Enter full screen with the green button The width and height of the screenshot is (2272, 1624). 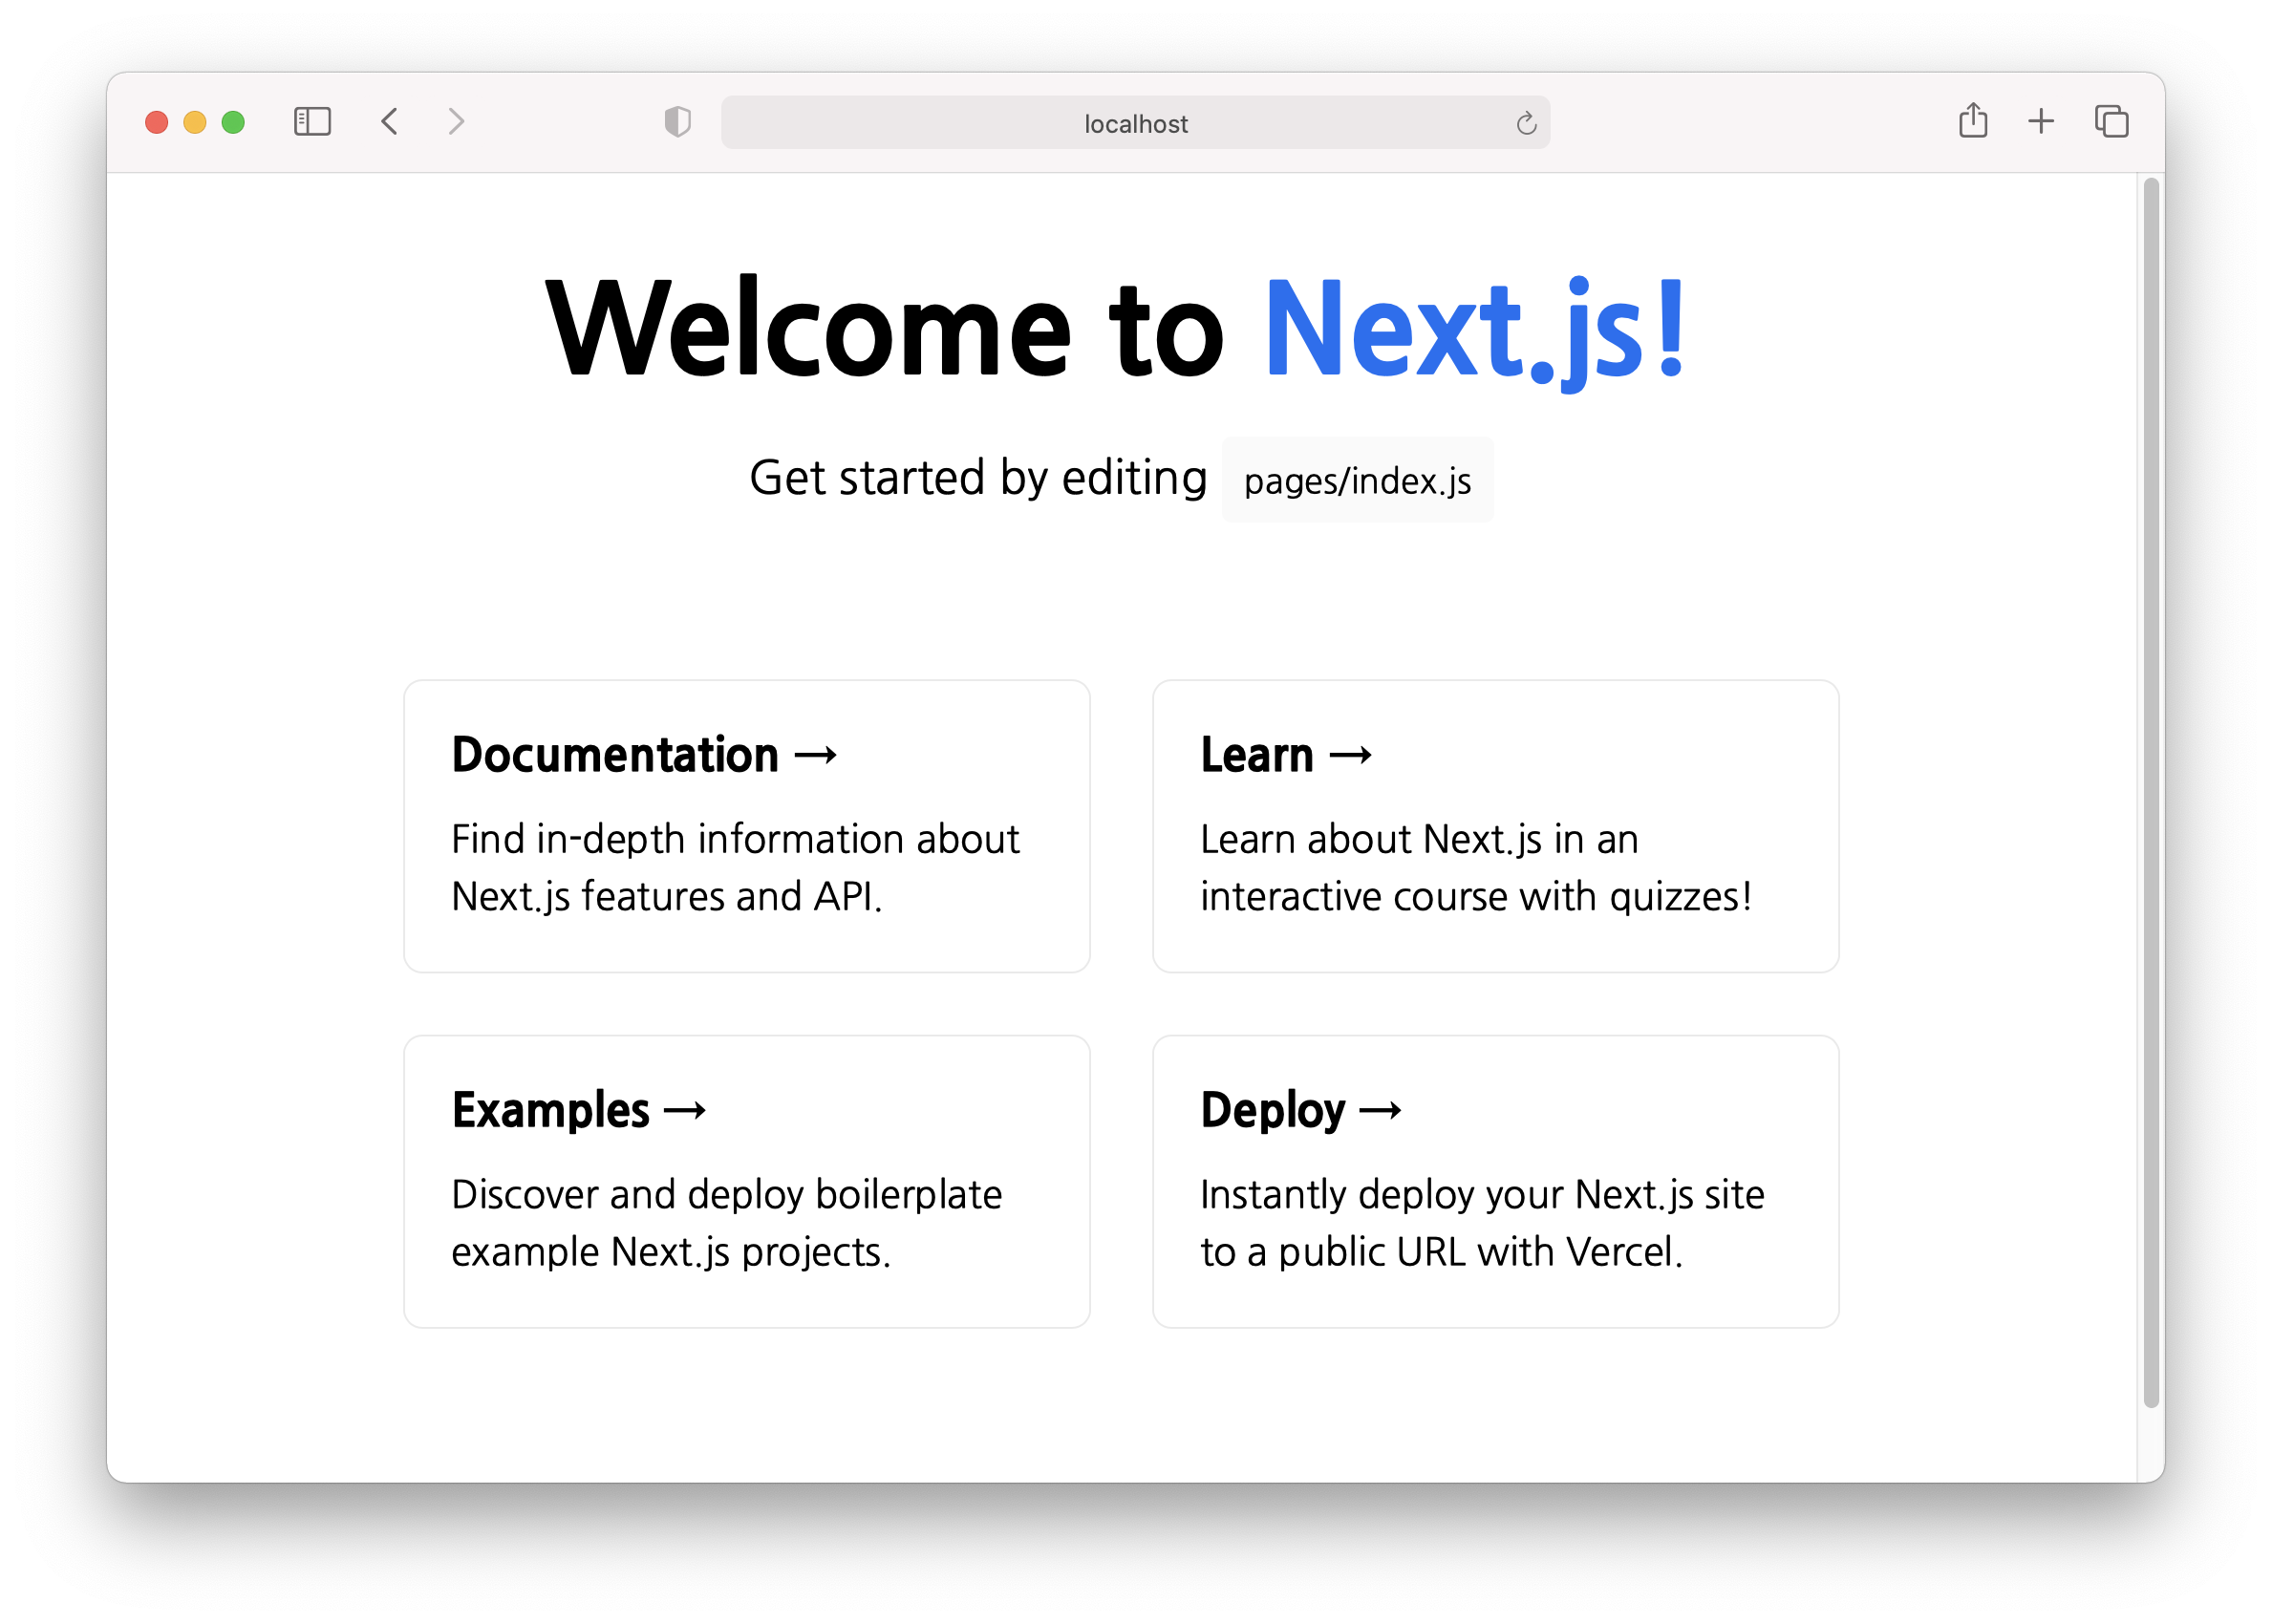233,122
